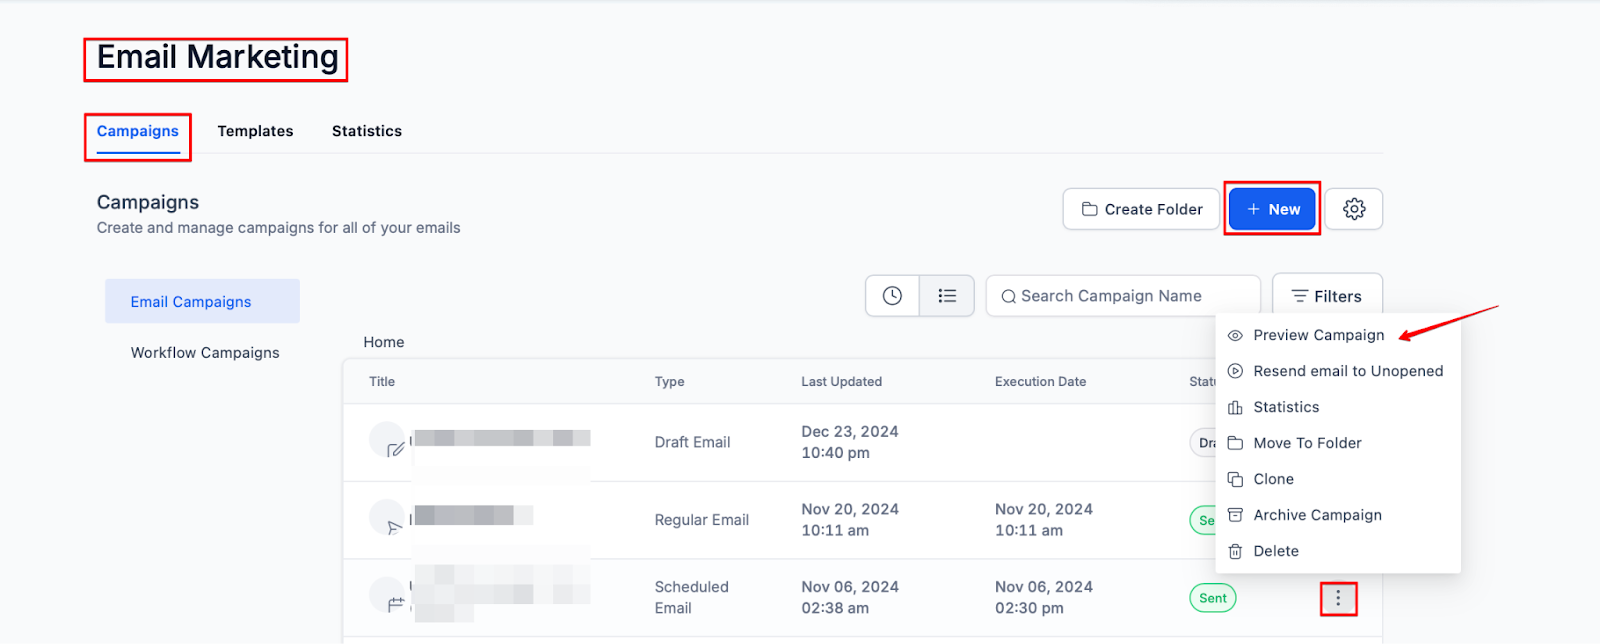Image resolution: width=1600 pixels, height=644 pixels.
Task: Select the list view icon
Action: coord(947,296)
